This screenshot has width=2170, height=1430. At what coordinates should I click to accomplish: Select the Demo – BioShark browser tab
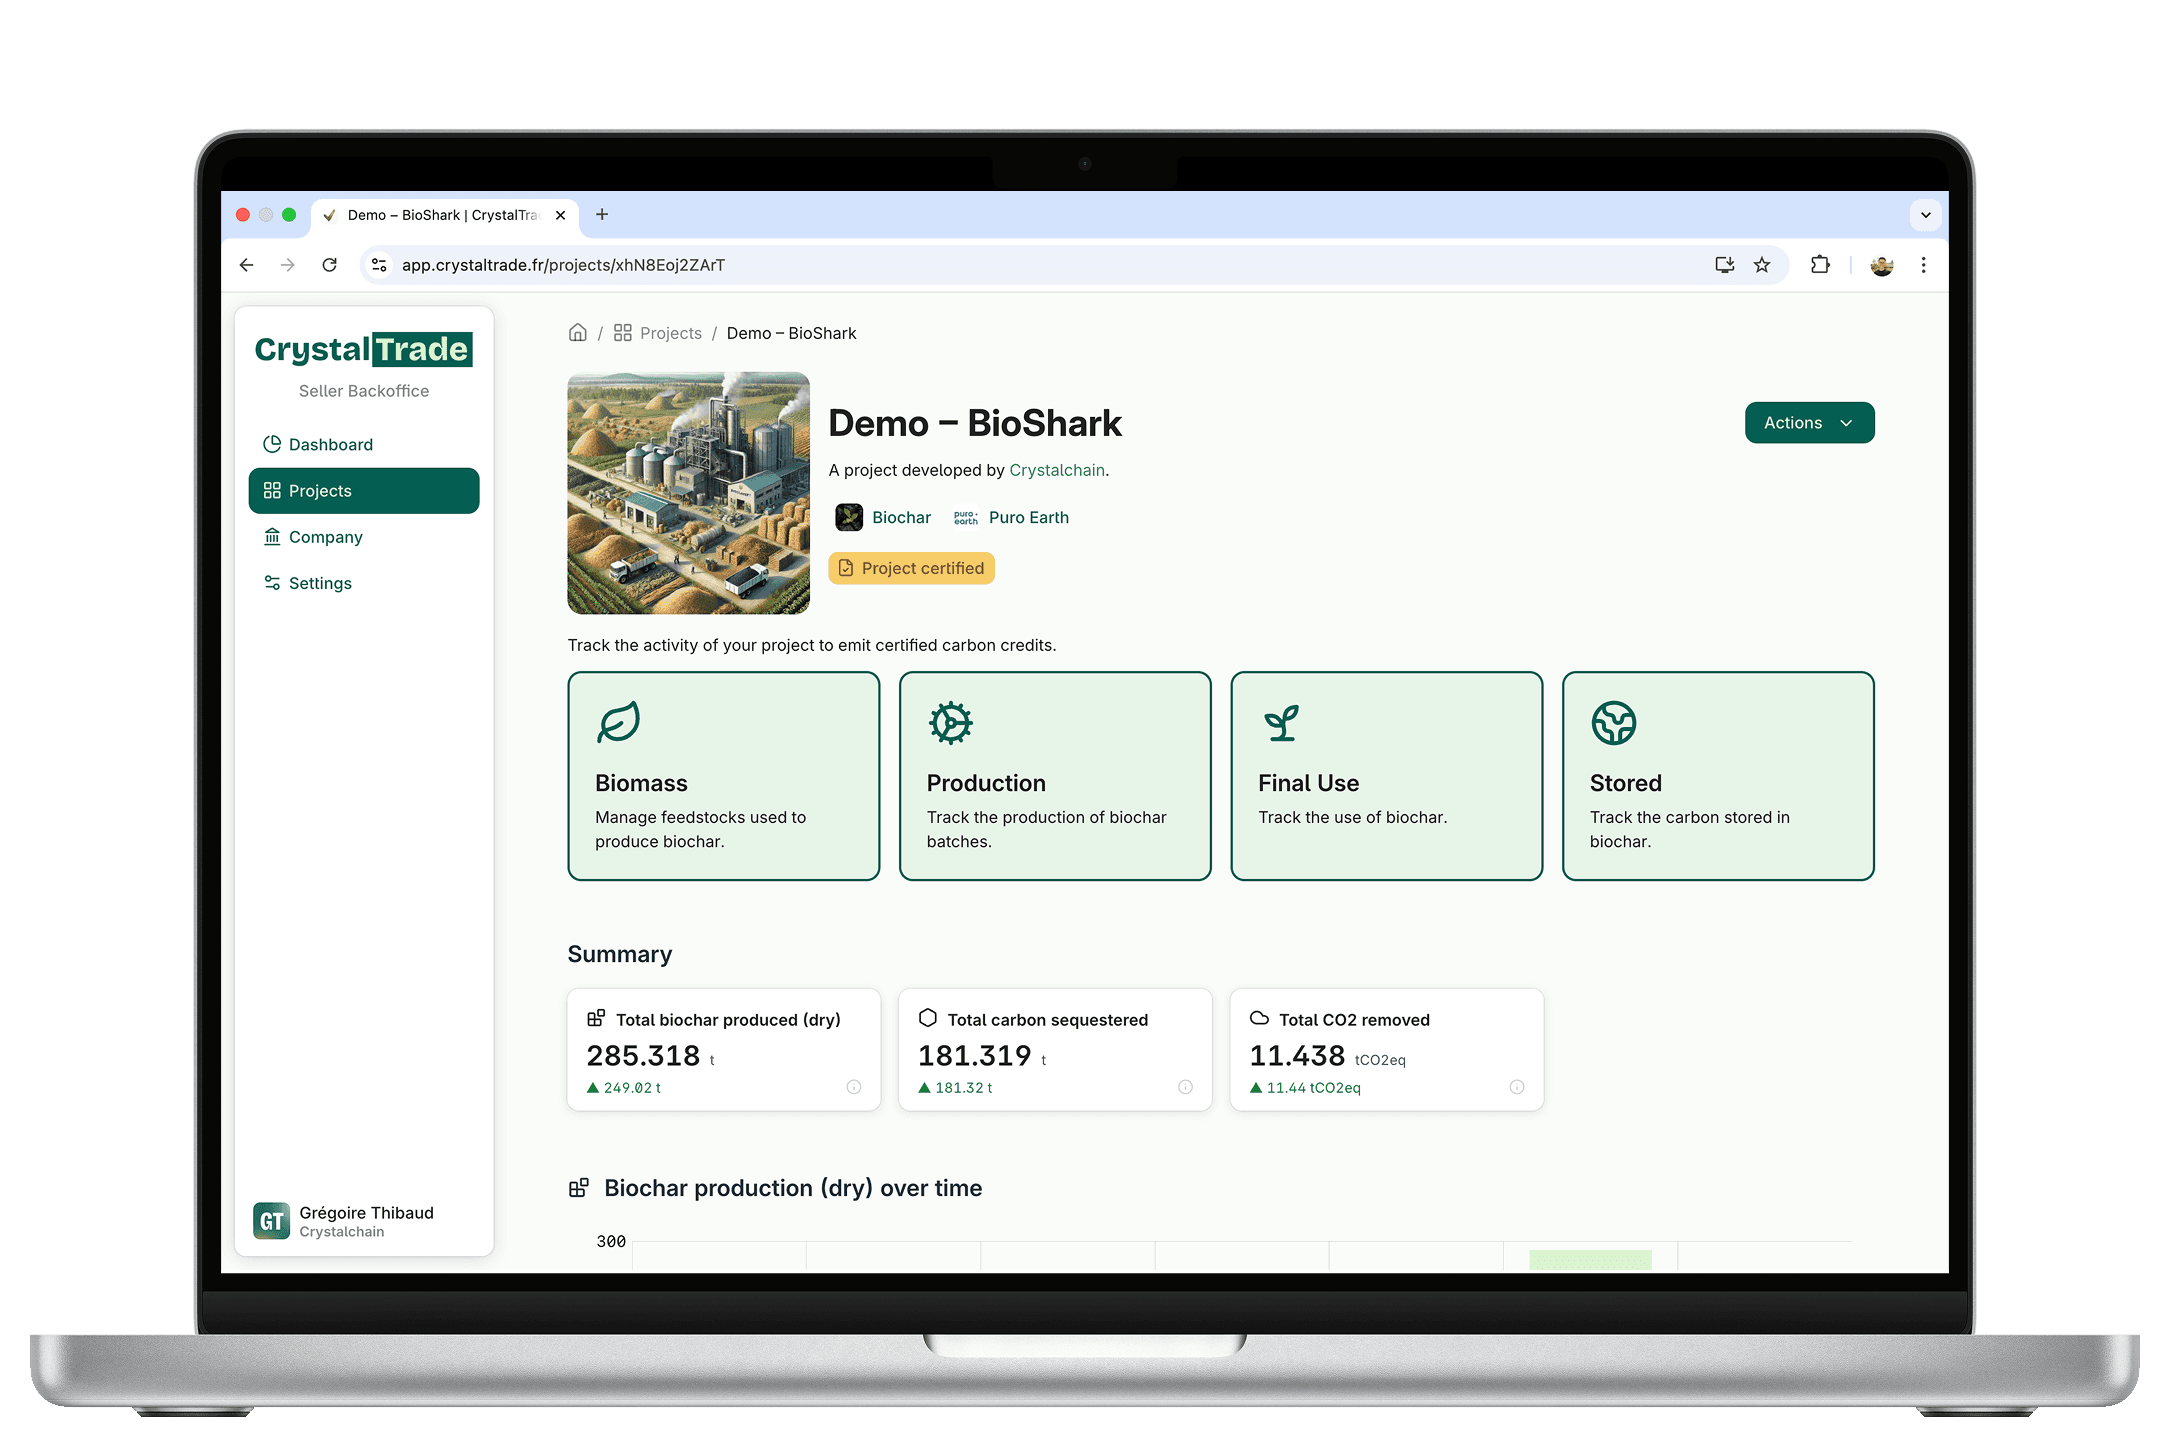pyautogui.click(x=445, y=215)
